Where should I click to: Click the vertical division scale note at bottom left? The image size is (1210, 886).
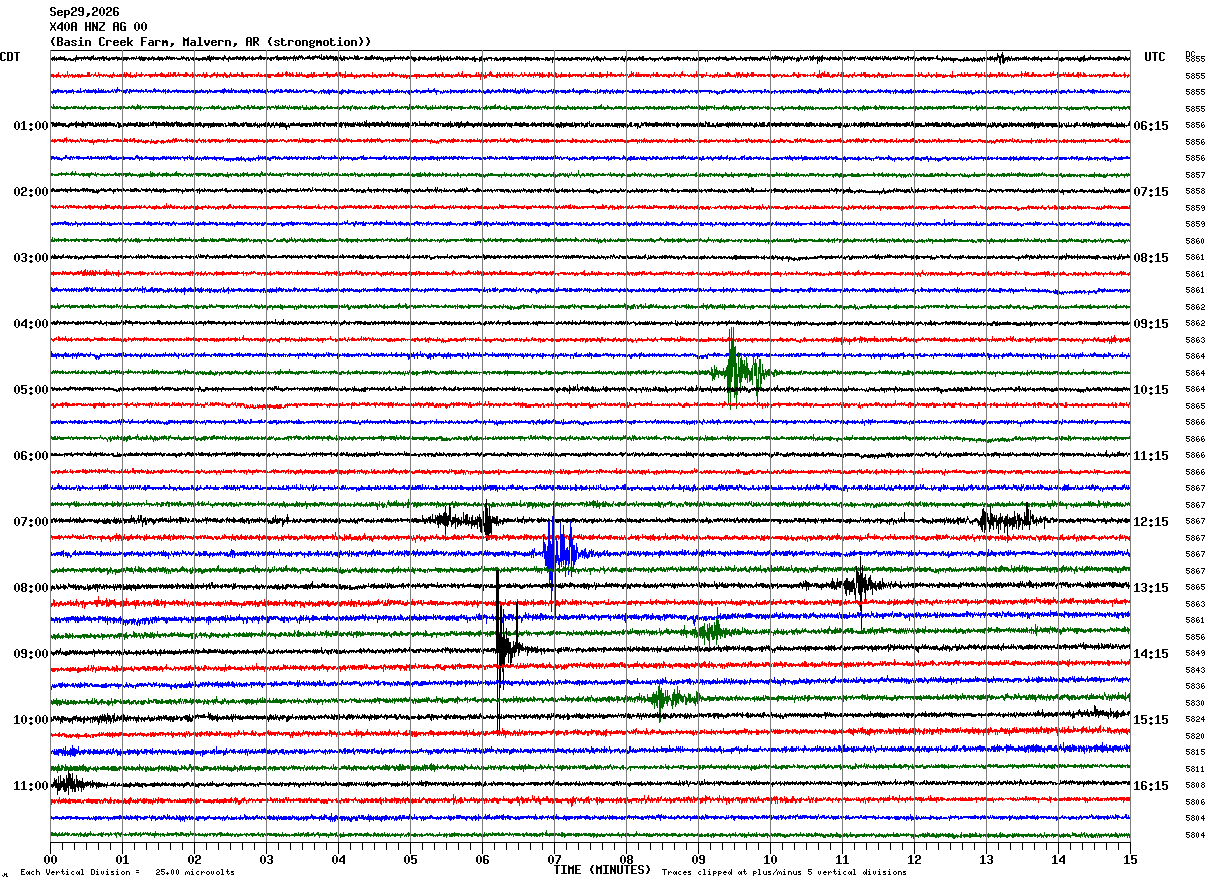pos(127,872)
